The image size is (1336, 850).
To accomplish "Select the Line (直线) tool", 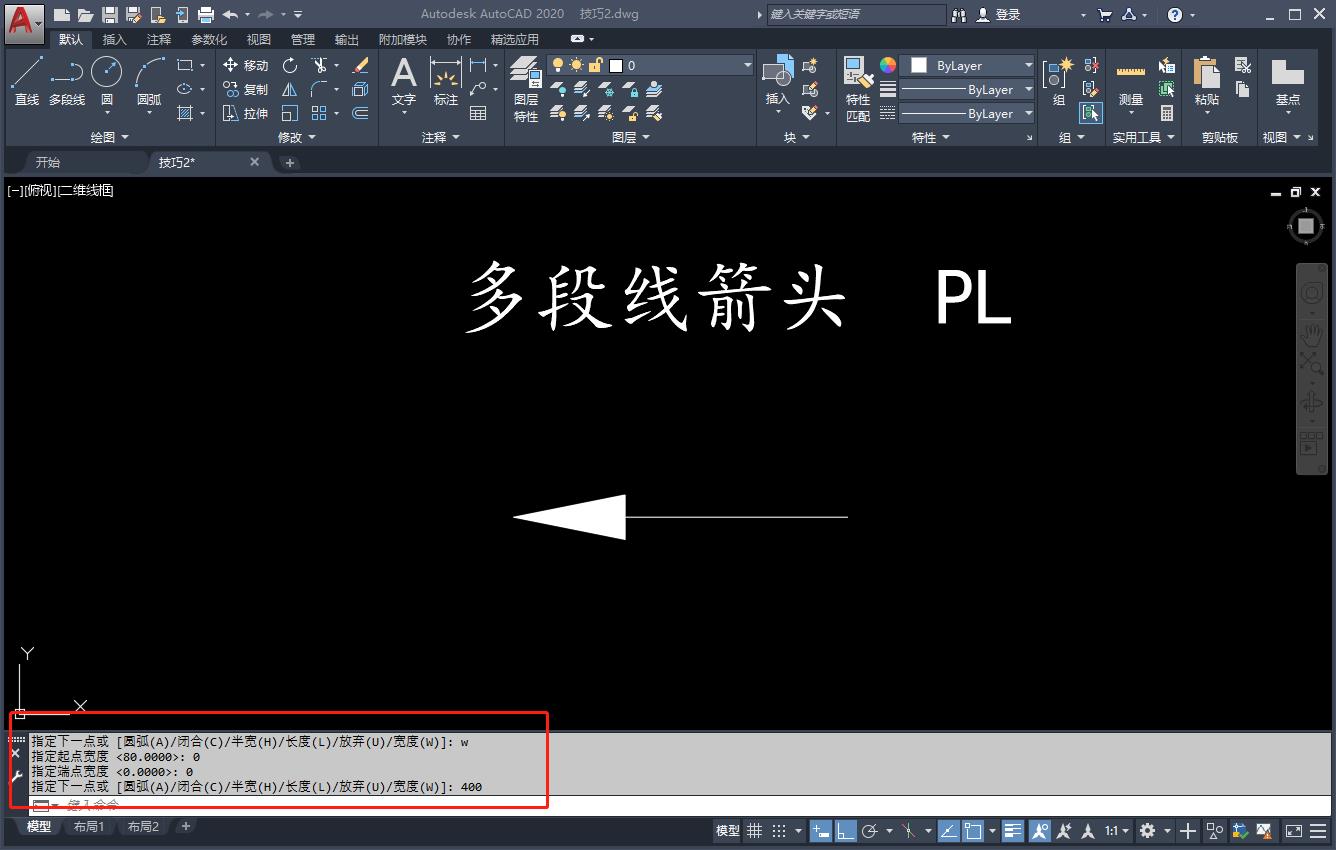I will [x=27, y=81].
